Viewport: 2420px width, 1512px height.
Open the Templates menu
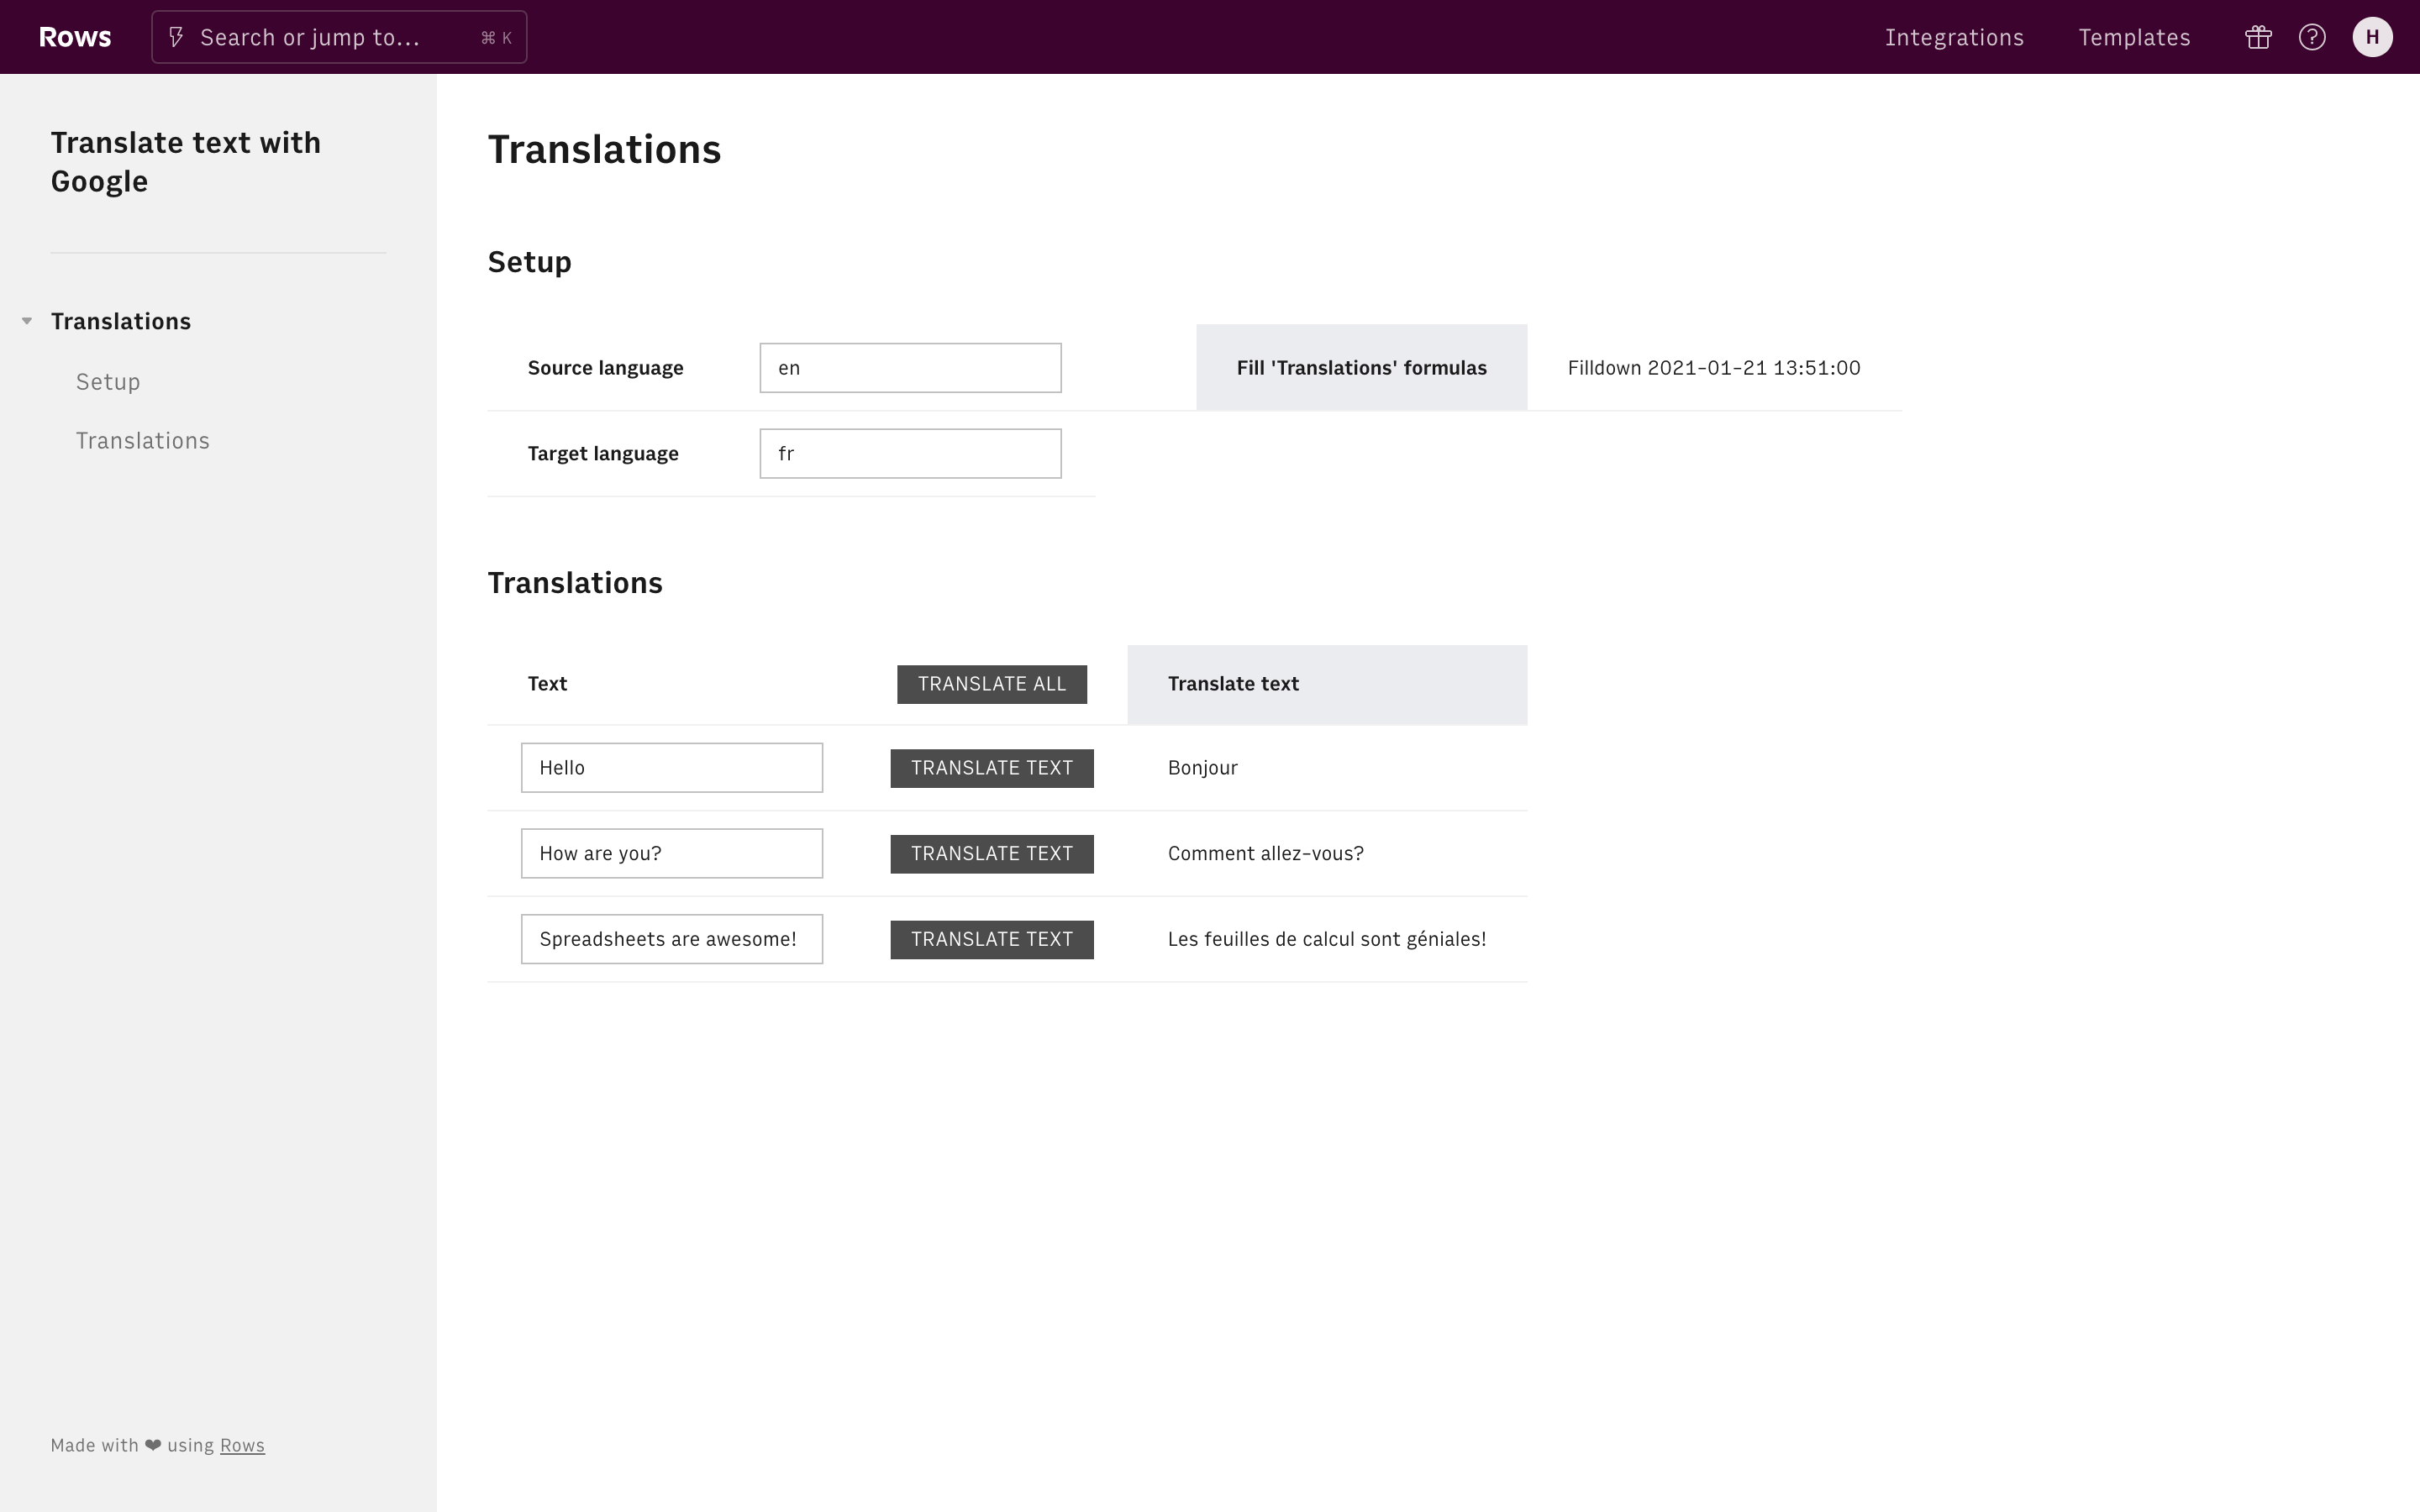pos(2134,37)
